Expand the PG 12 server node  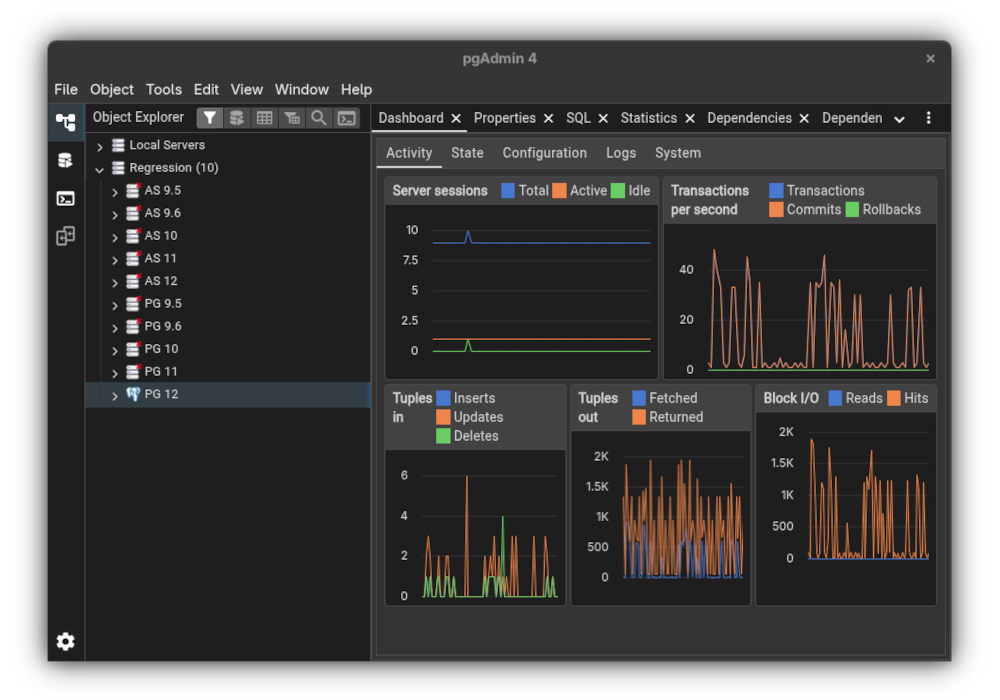115,395
